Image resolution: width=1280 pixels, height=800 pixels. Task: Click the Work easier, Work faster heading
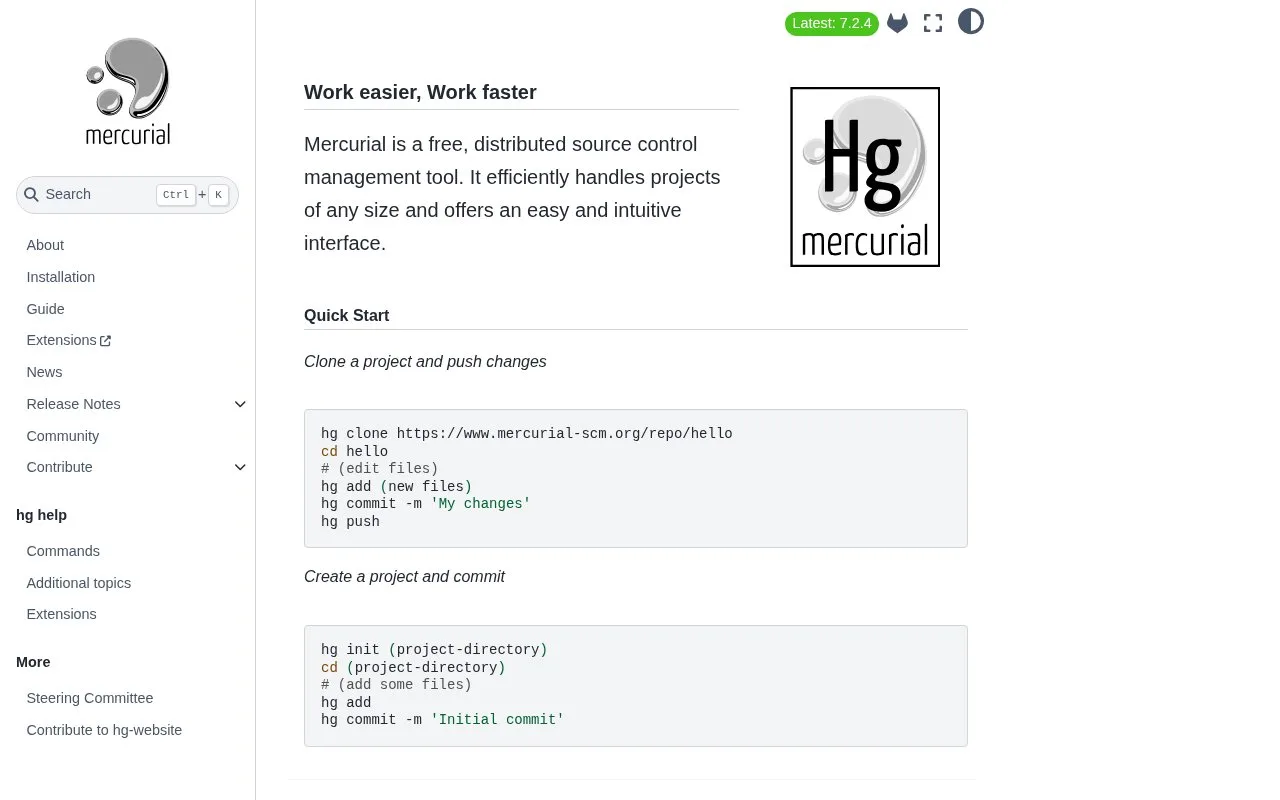point(420,92)
